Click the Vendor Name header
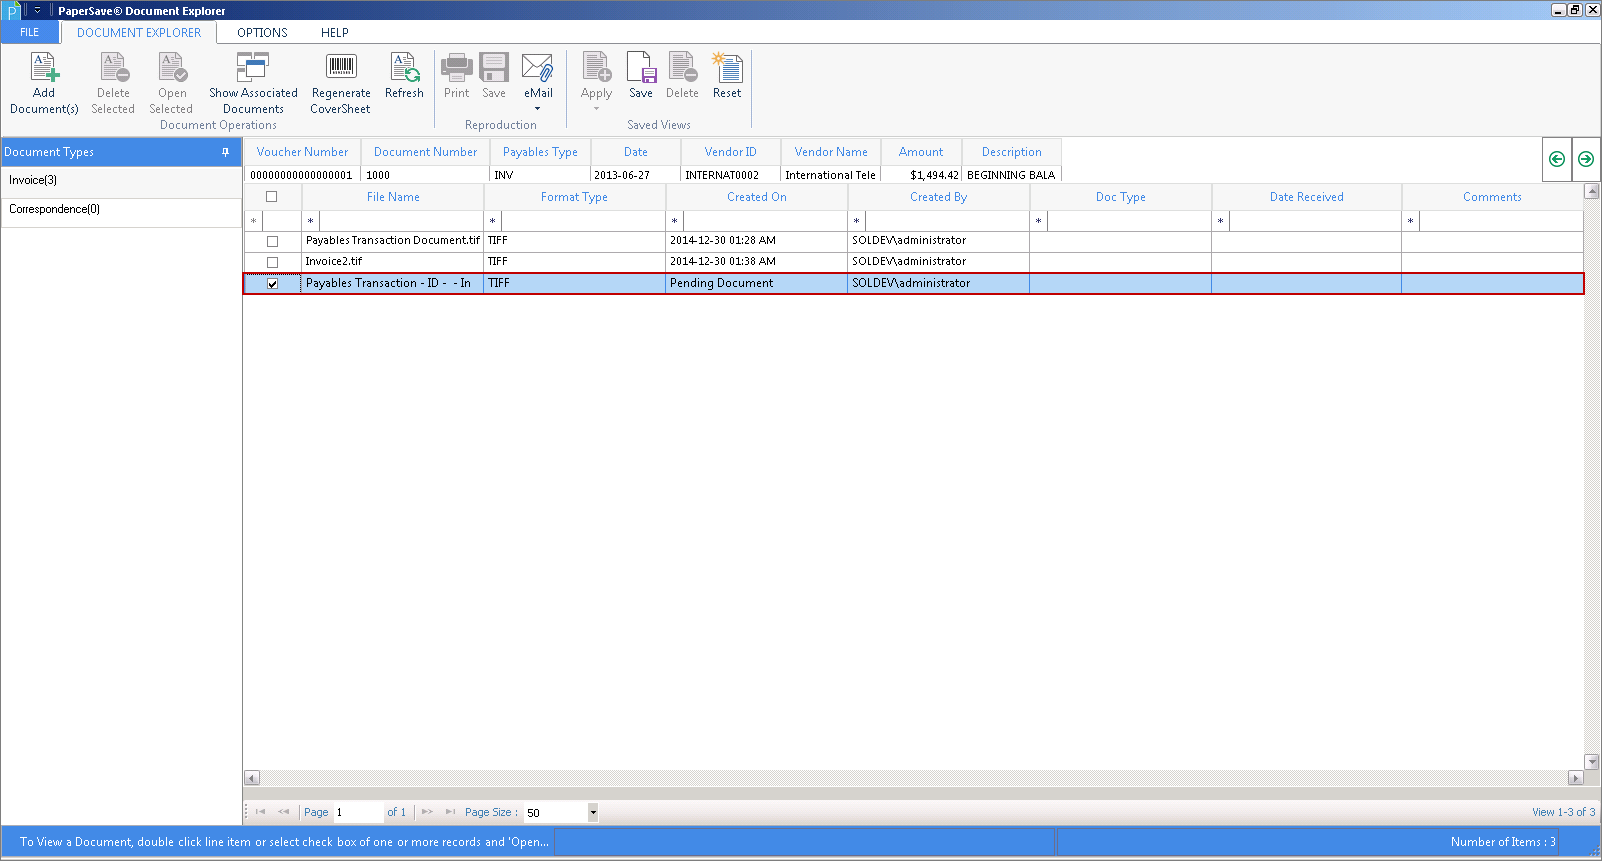 click(x=831, y=152)
